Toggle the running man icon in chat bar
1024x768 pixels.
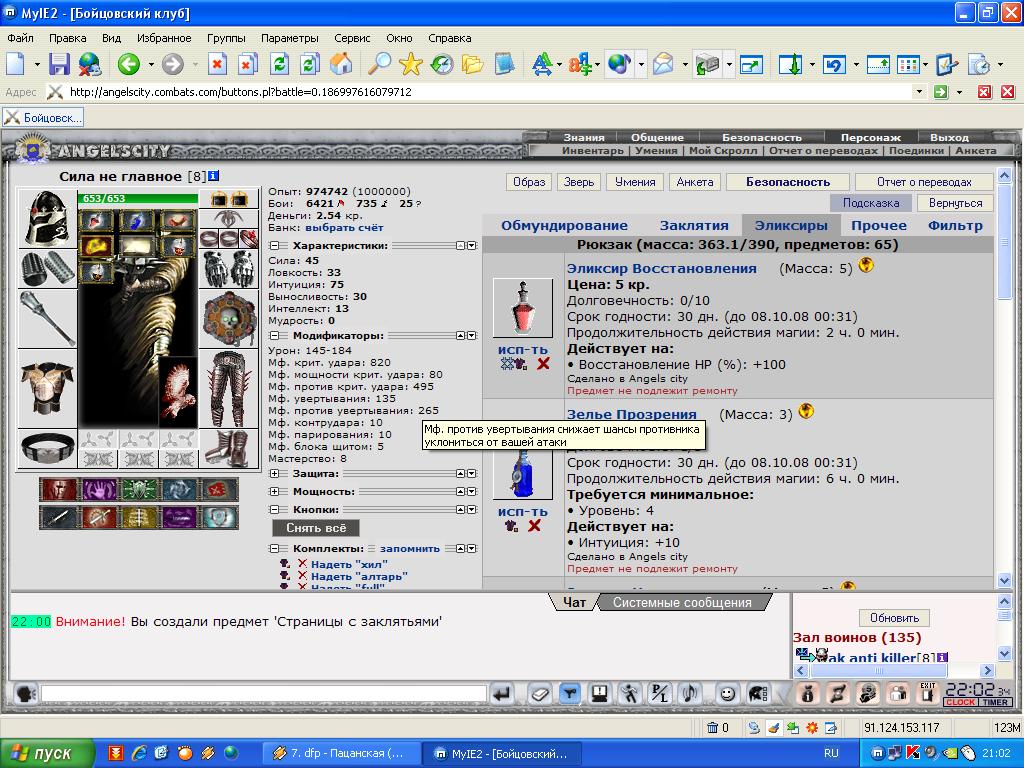[x=630, y=694]
